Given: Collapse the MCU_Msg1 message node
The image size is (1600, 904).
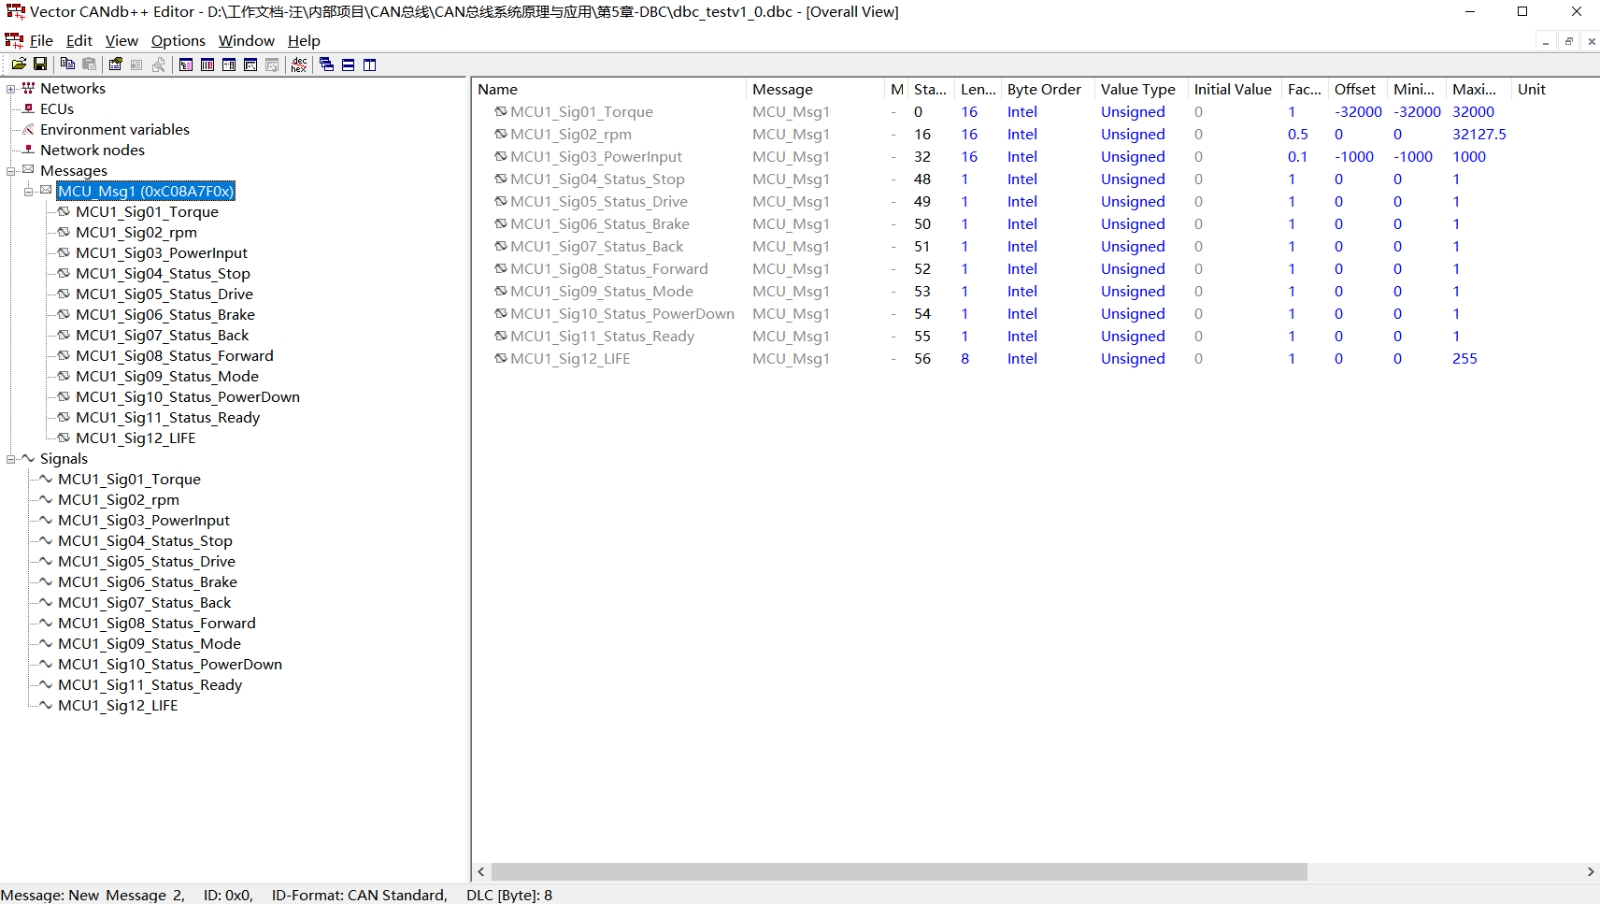Looking at the screenshot, I should coord(28,191).
